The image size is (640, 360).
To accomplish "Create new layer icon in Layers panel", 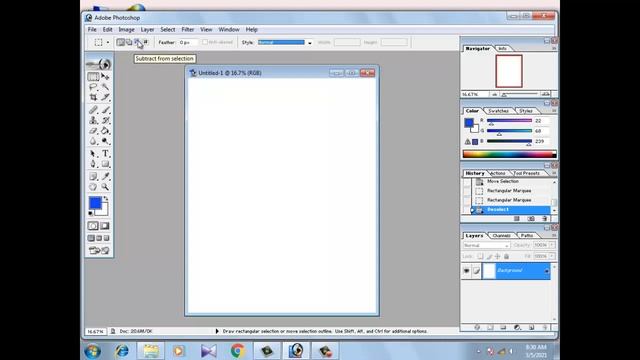I will click(531, 327).
